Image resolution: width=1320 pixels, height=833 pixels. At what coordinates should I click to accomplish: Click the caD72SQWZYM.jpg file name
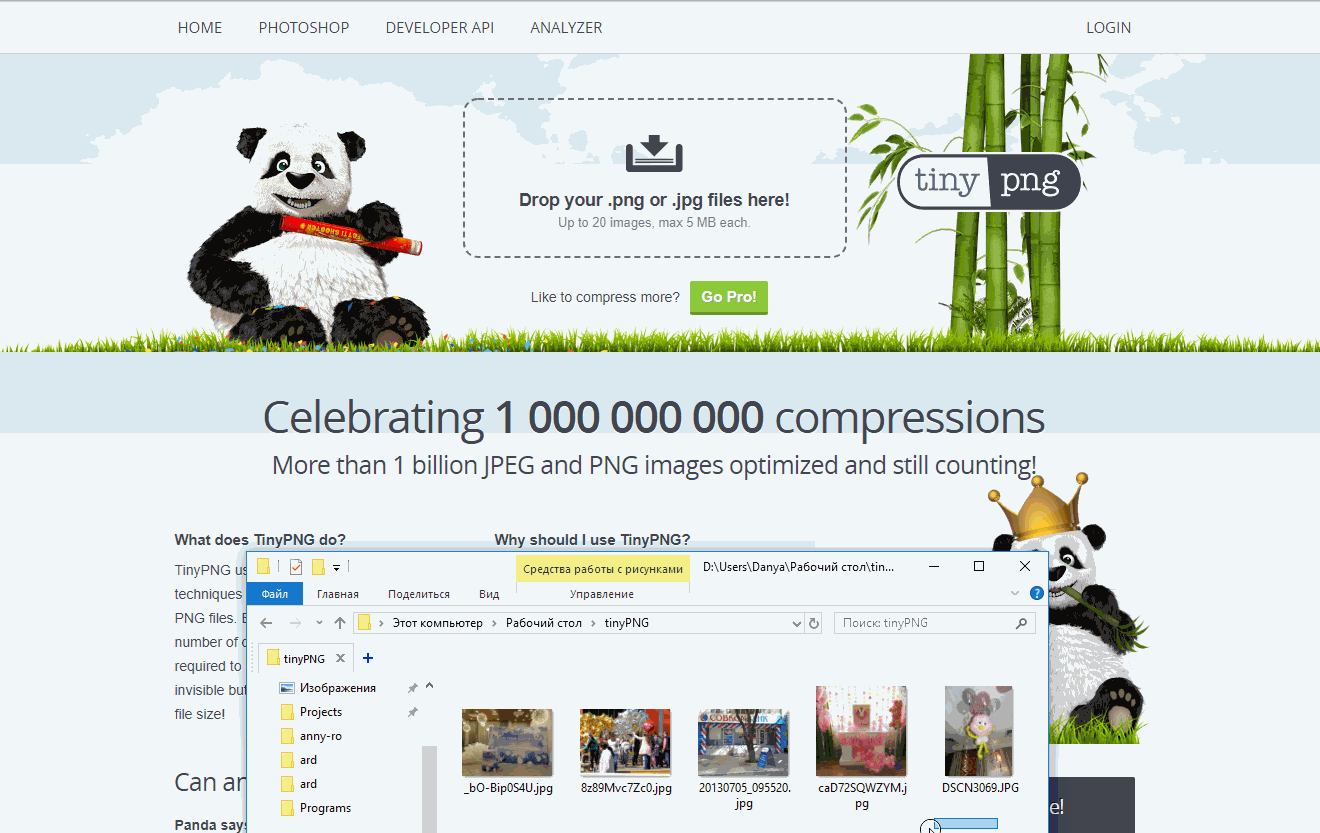coord(862,795)
